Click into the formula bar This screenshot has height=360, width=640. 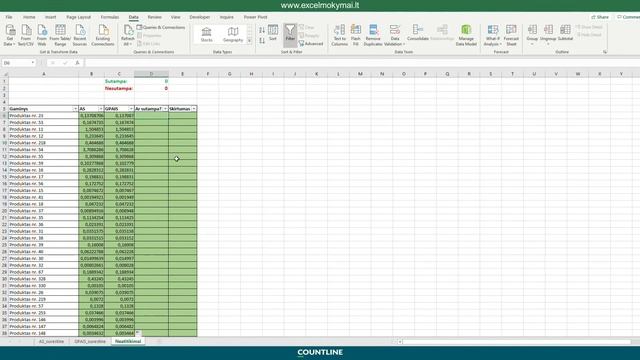[361, 63]
